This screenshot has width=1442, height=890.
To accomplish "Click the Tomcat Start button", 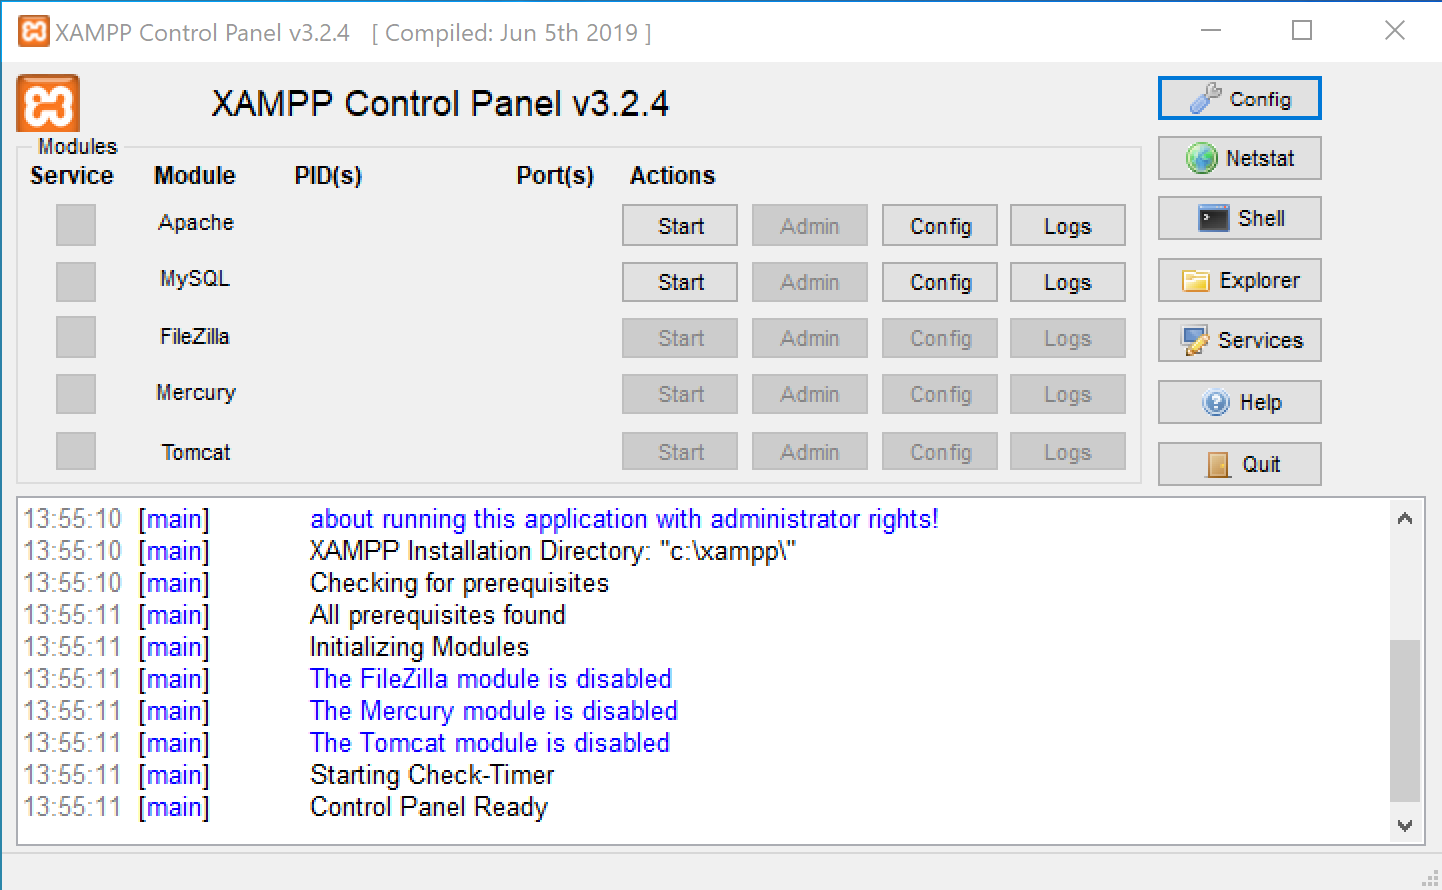I will coord(680,451).
